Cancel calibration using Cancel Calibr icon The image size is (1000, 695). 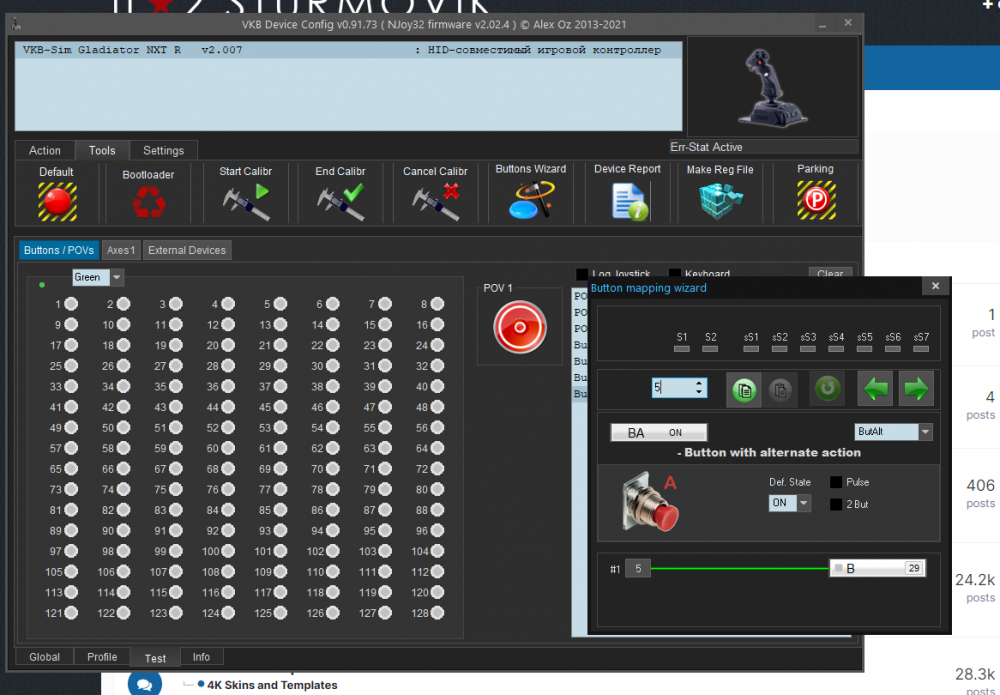point(435,201)
